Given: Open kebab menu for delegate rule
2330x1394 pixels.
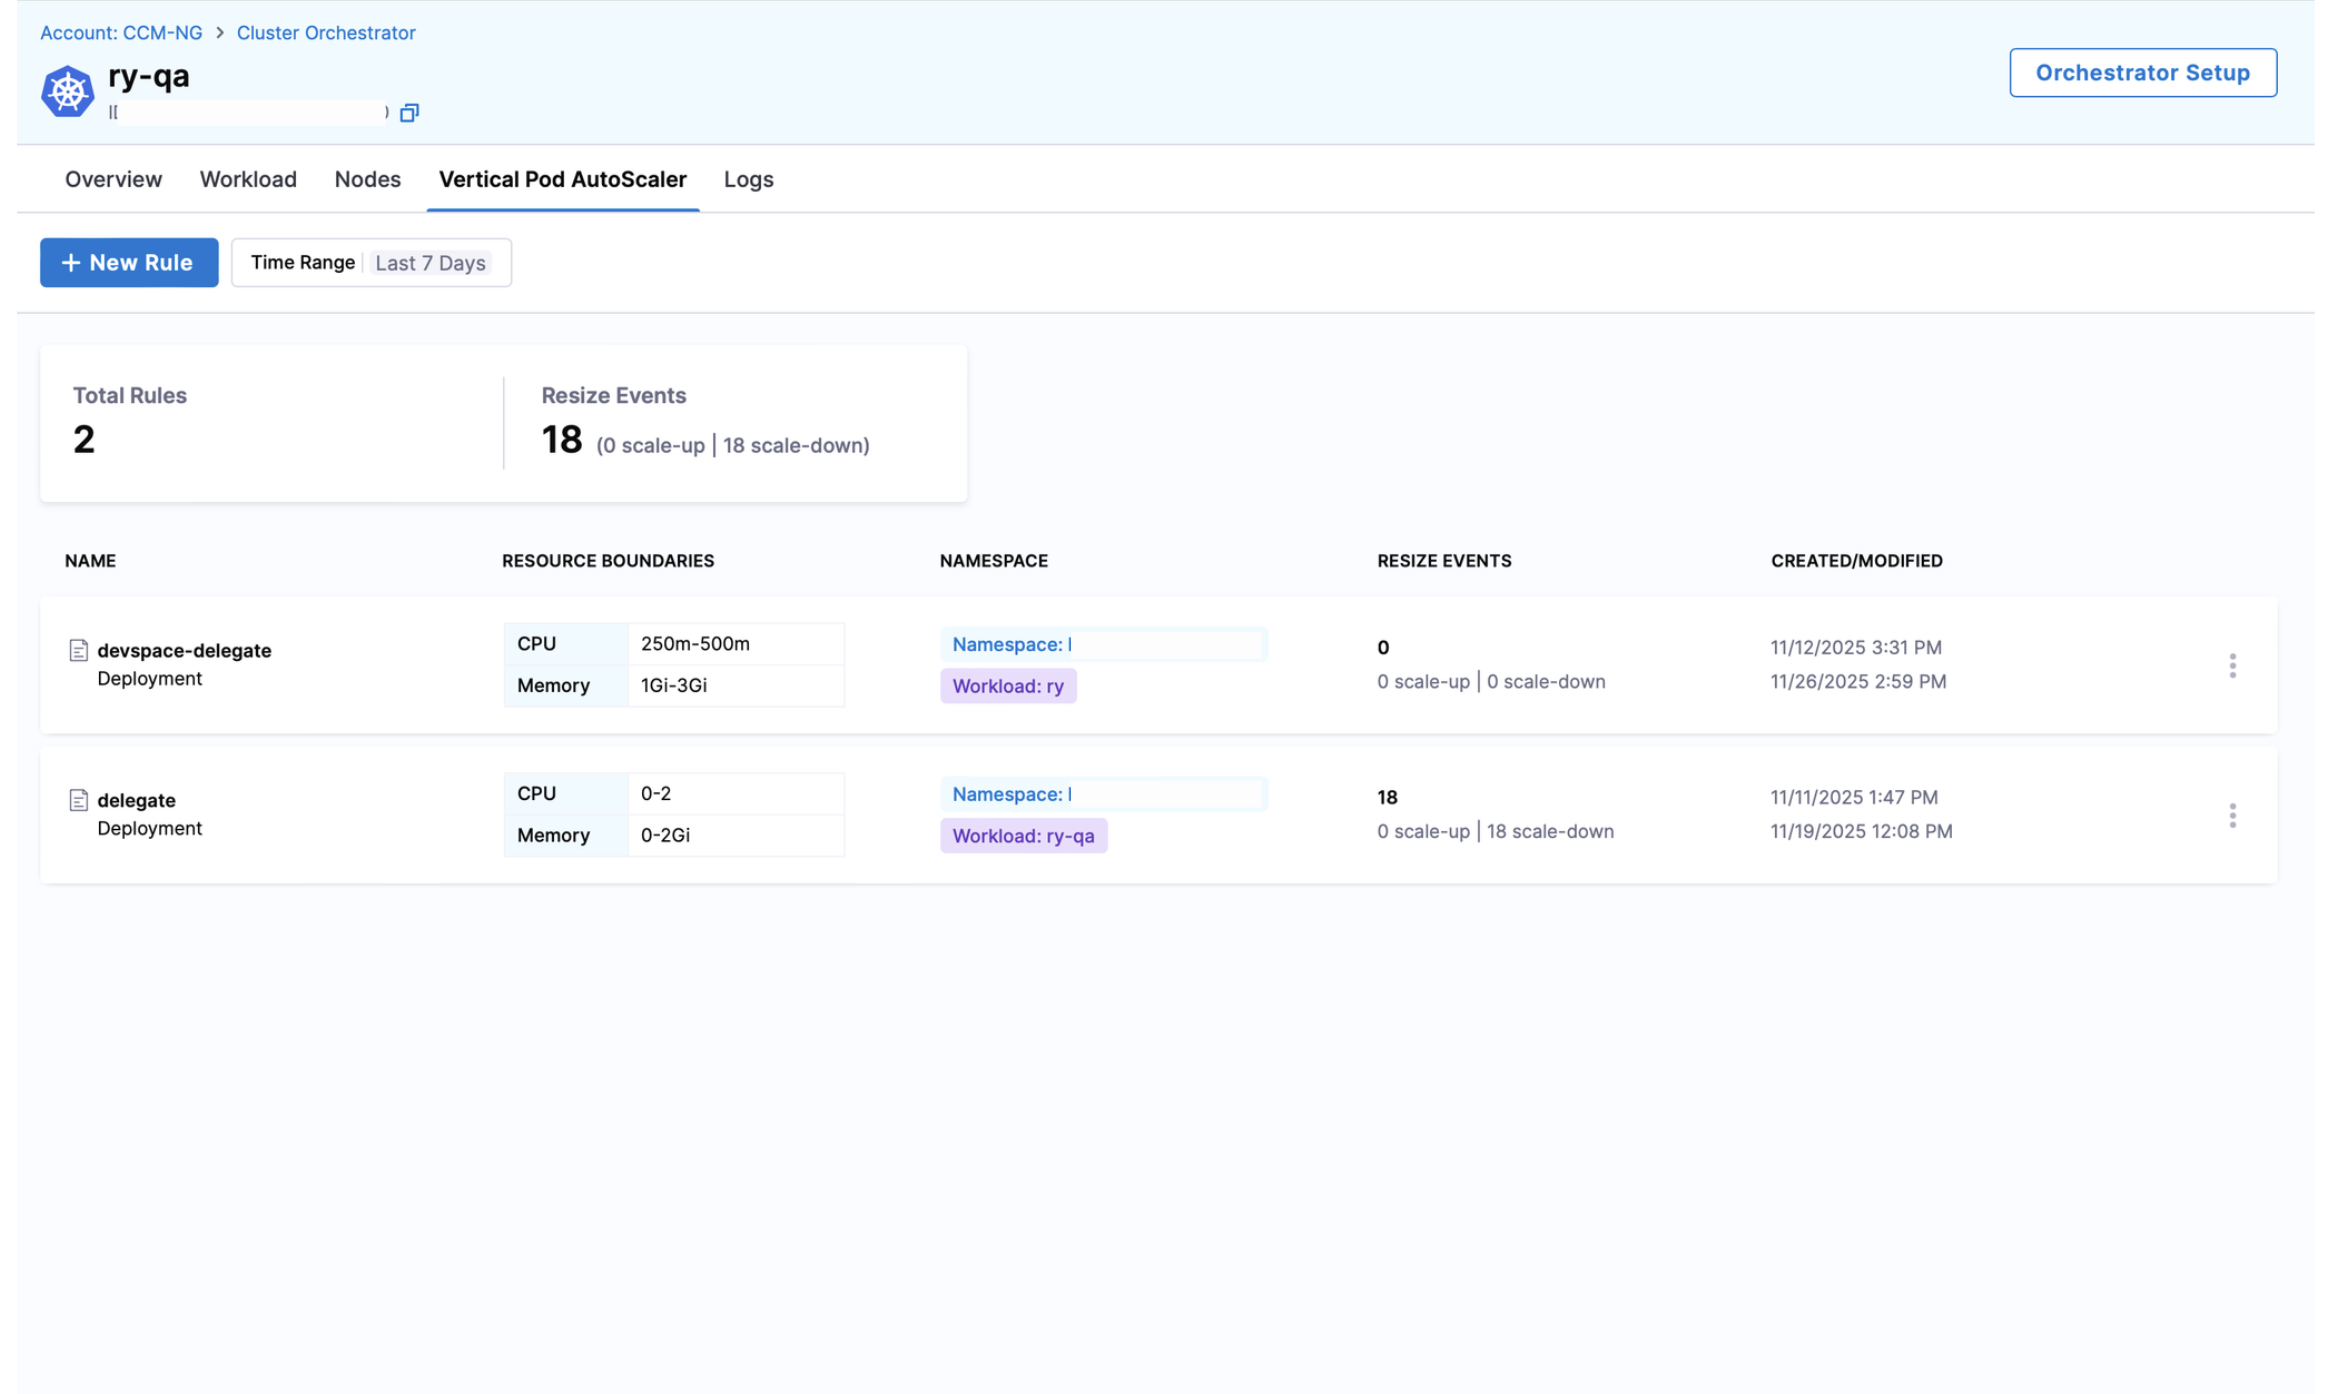Looking at the screenshot, I should pos(2232,816).
